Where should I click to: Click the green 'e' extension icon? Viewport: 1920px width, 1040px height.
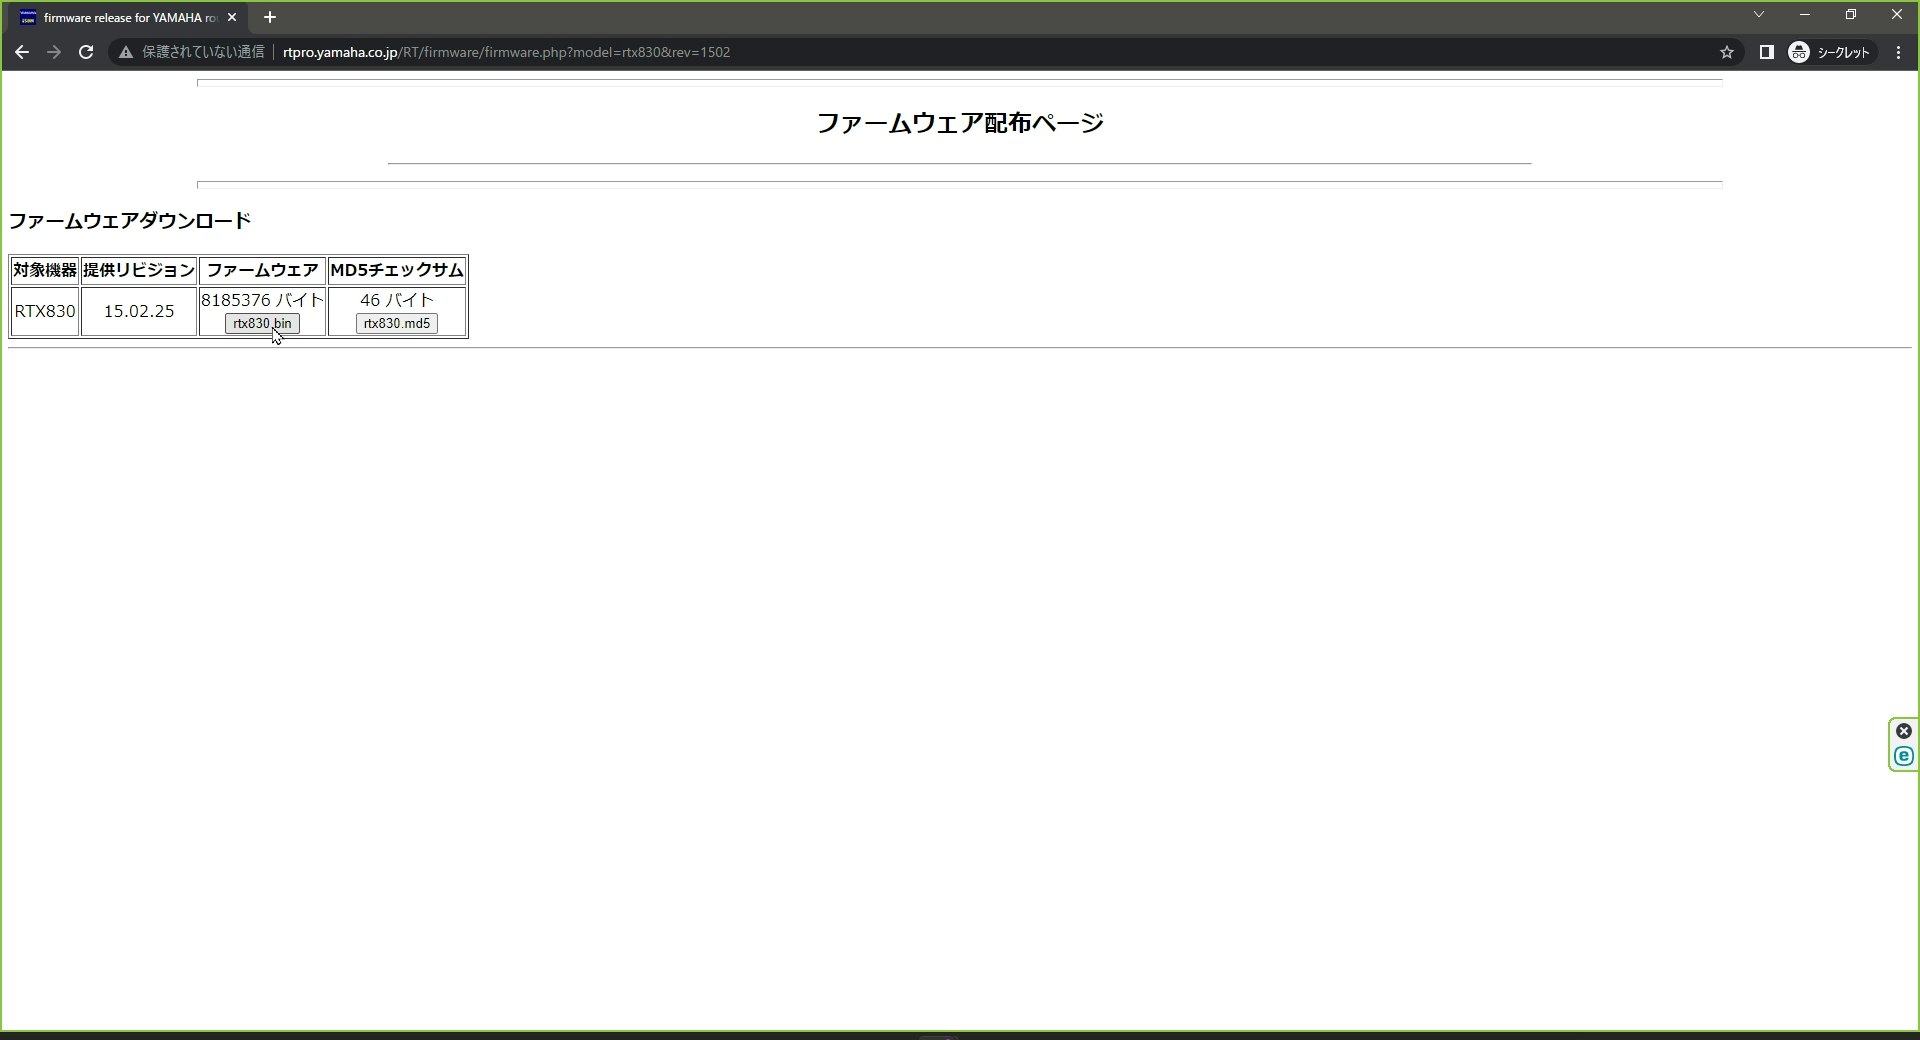tap(1904, 756)
